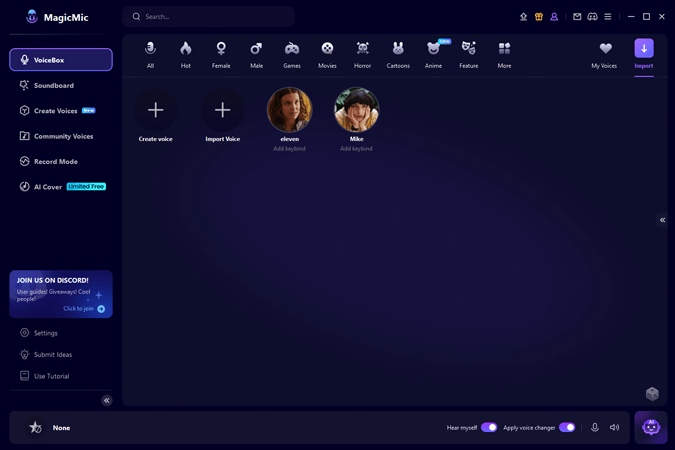Screen dimensions: 675x450
Task: Select the All voices category icon
Action: 150,49
